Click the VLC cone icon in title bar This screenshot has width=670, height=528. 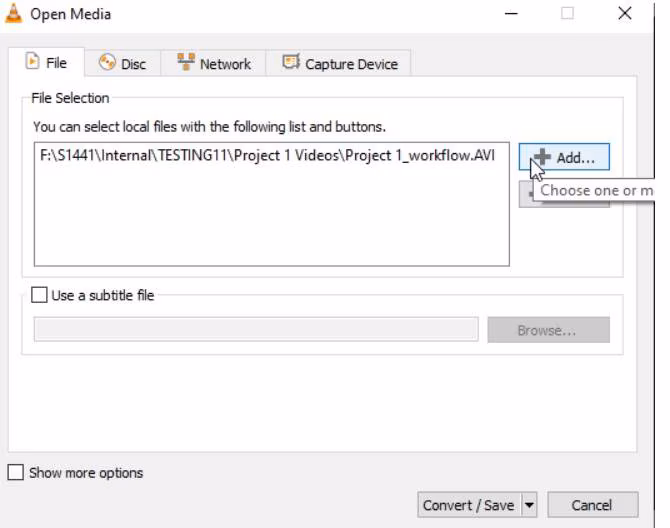pyautogui.click(x=14, y=14)
